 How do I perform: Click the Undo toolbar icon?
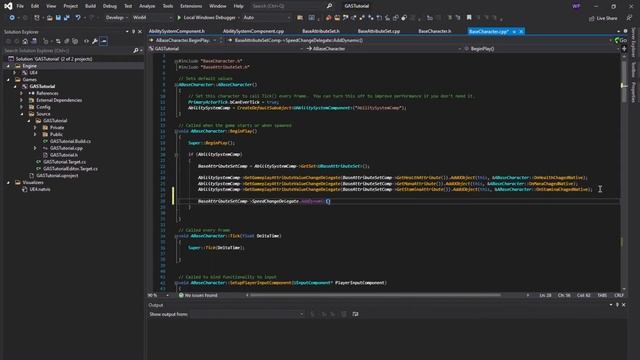[78, 18]
